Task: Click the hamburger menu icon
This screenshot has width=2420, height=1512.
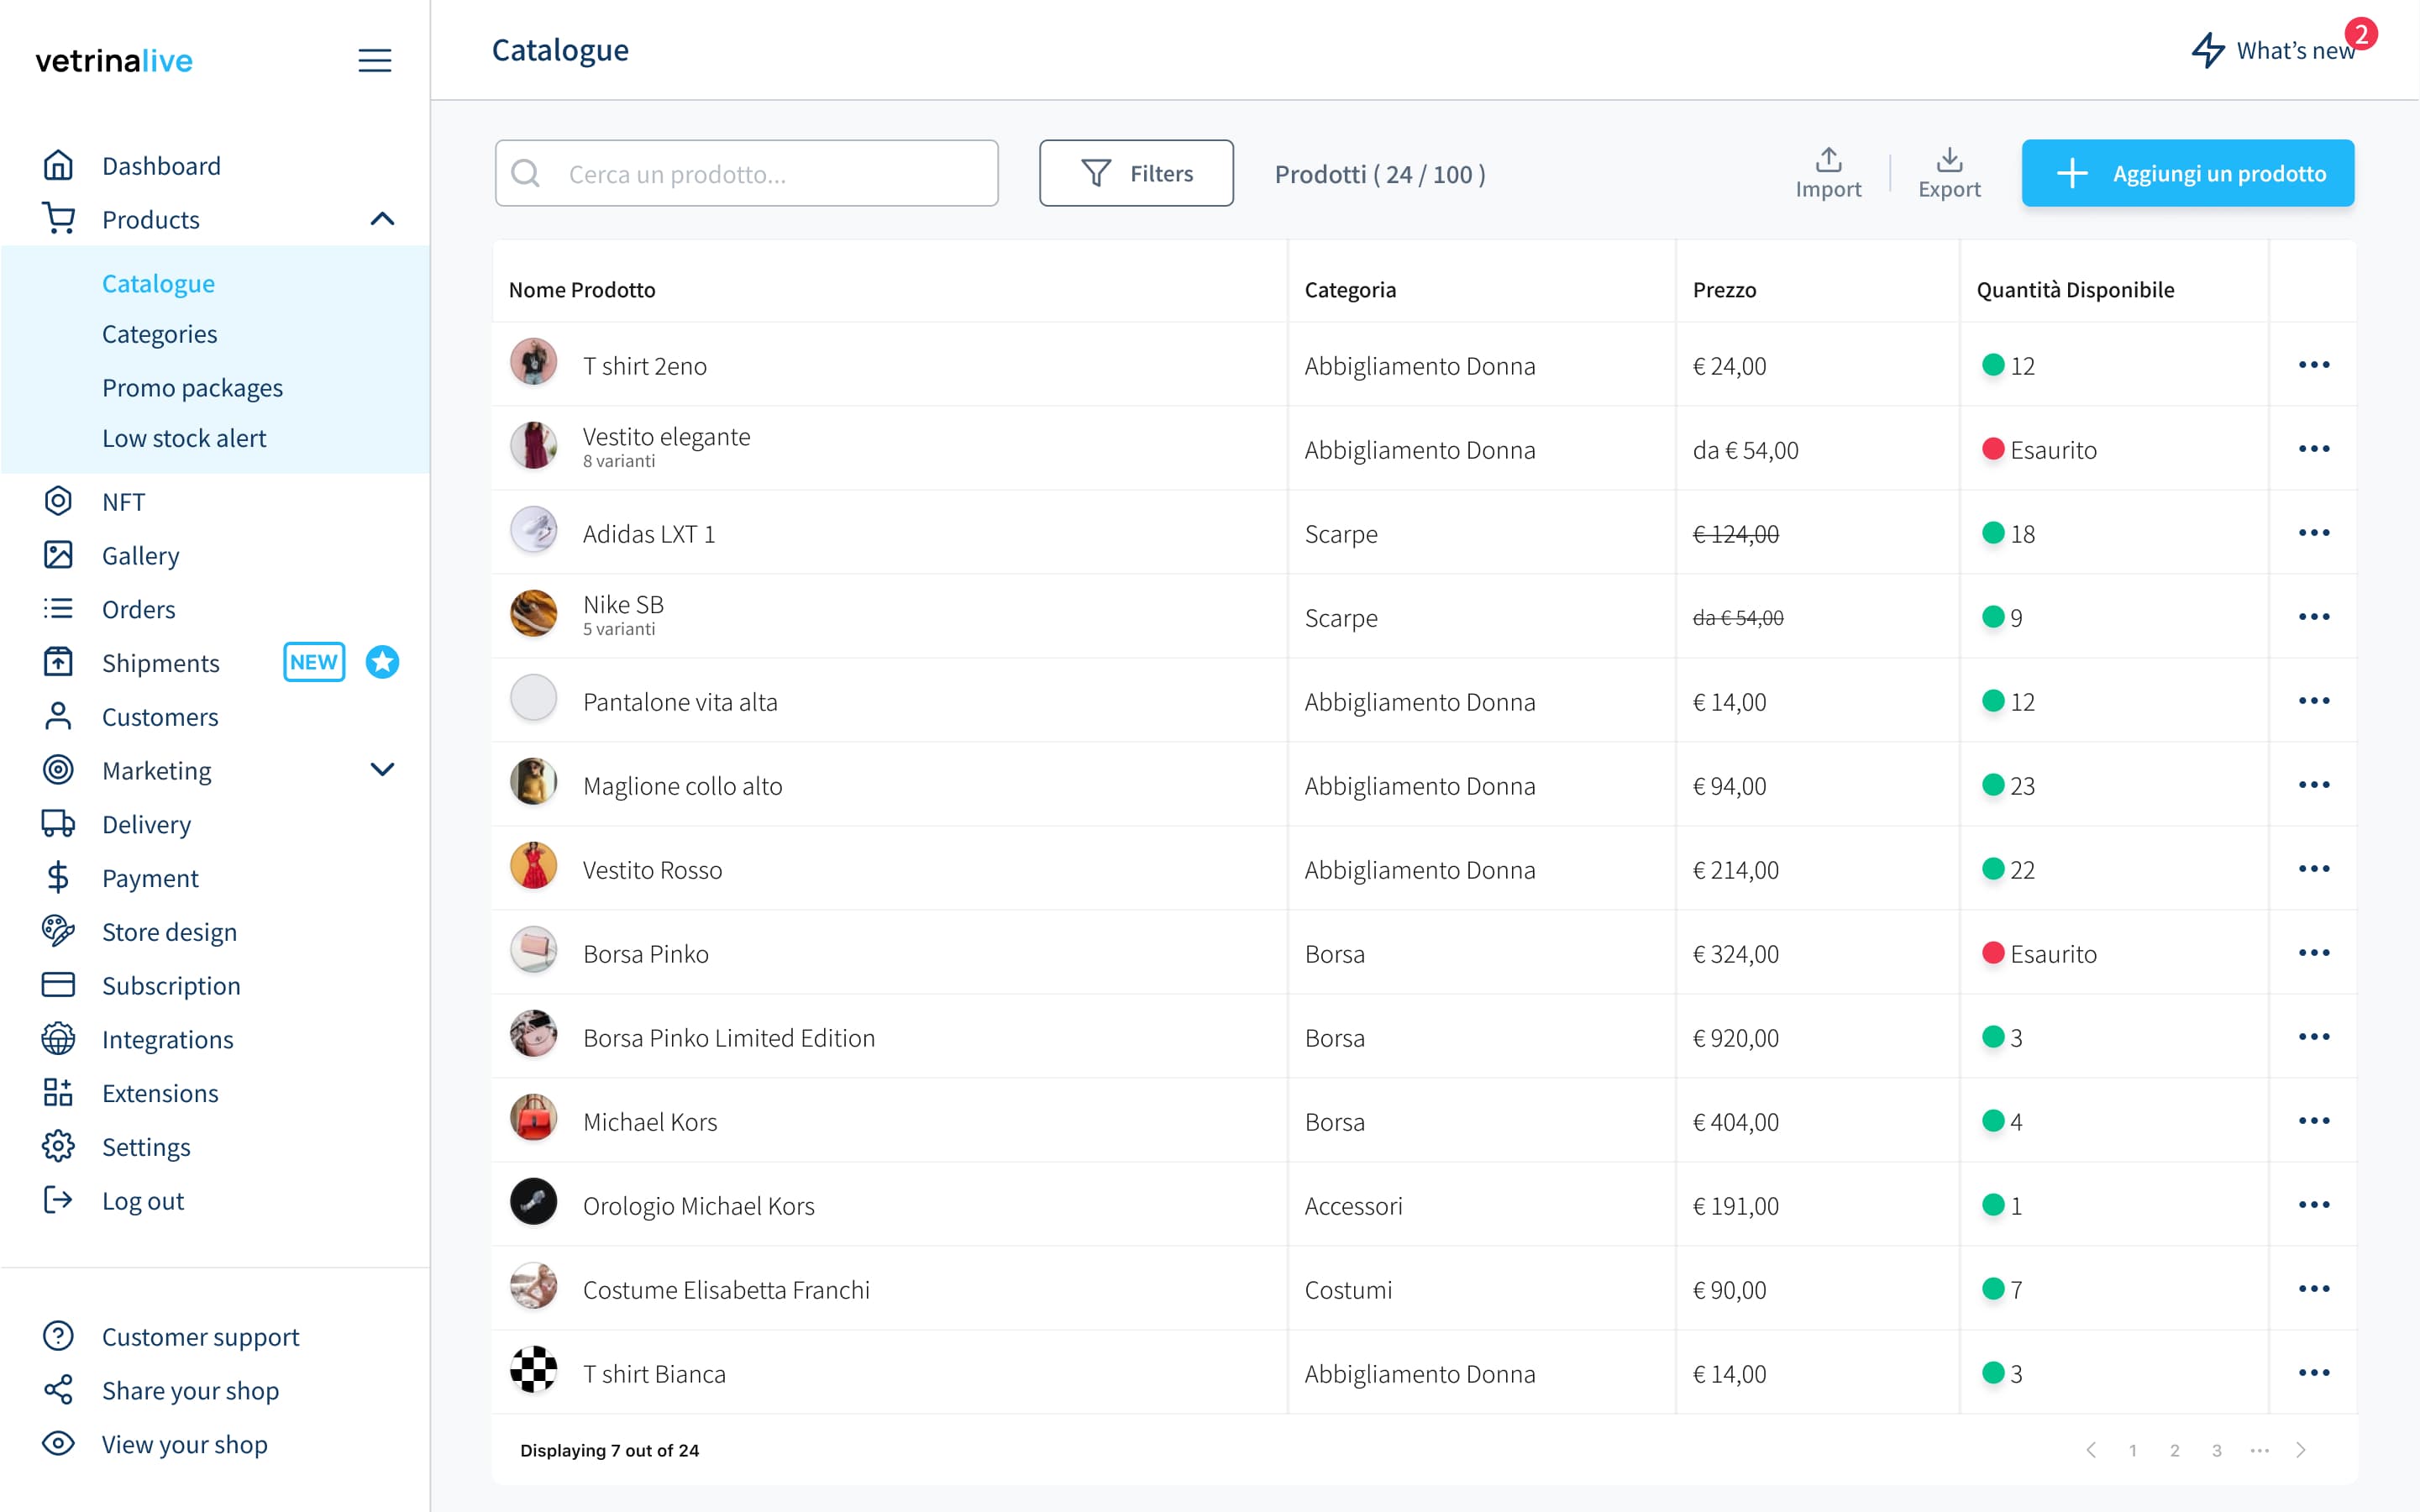Action: point(374,60)
